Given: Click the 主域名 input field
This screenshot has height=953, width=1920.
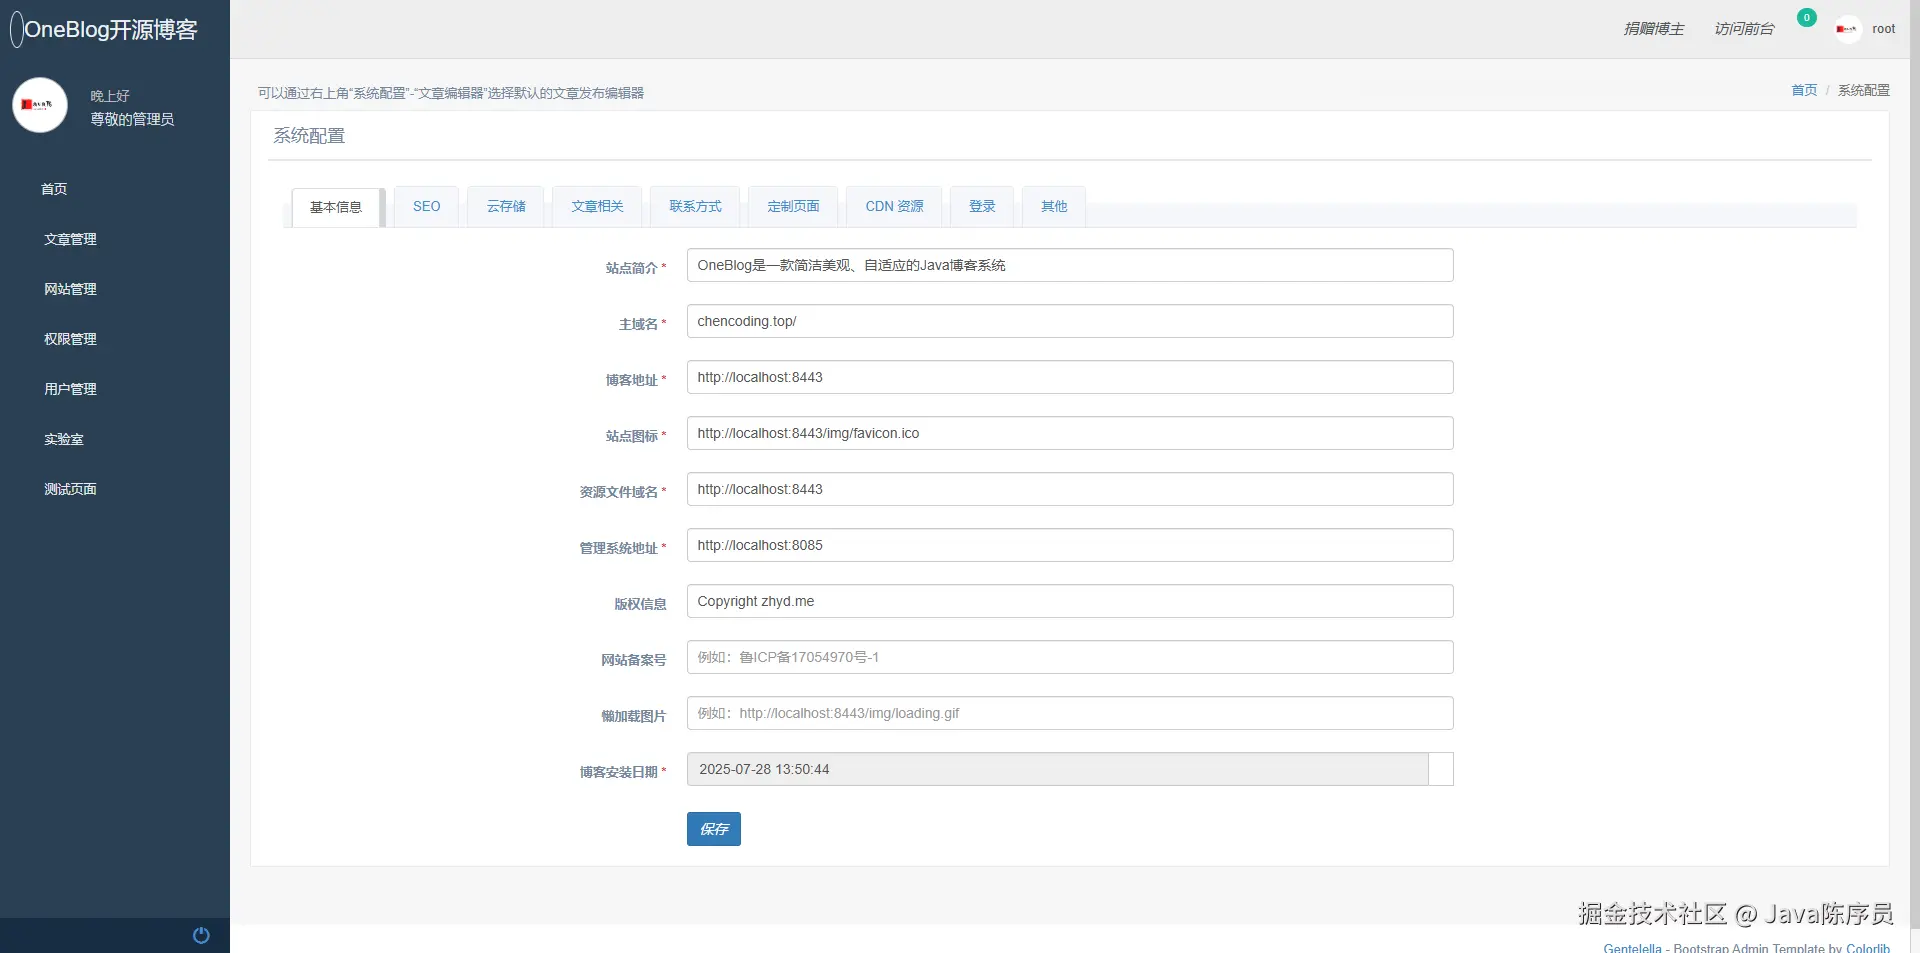Looking at the screenshot, I should click(1070, 321).
